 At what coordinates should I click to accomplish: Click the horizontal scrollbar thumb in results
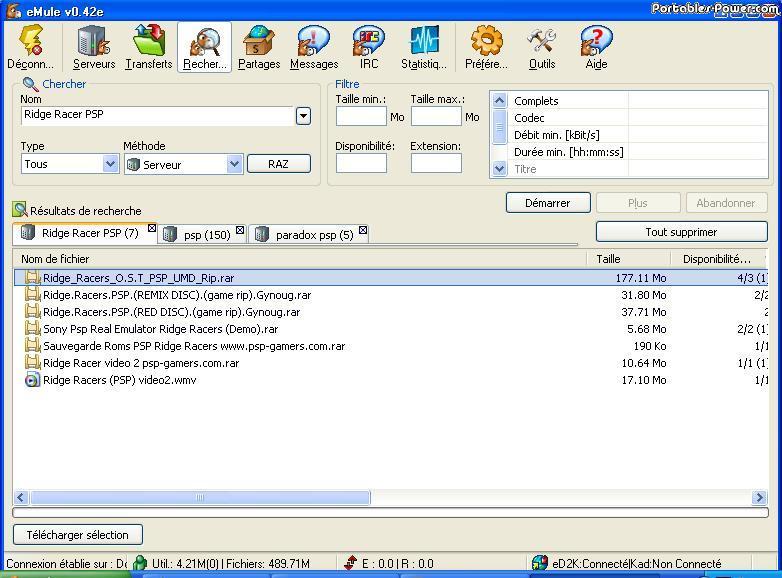(200, 497)
